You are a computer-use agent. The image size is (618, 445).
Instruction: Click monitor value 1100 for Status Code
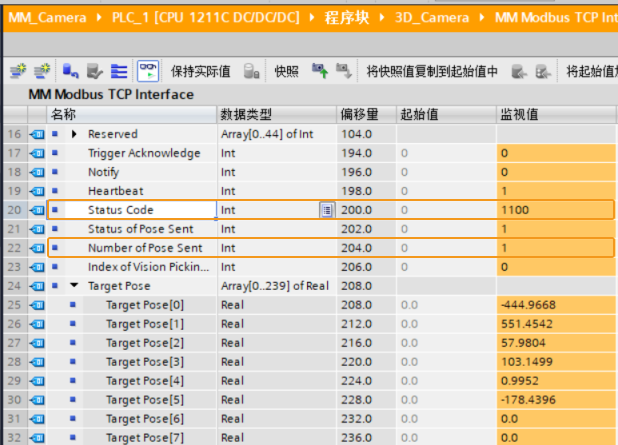click(x=515, y=210)
